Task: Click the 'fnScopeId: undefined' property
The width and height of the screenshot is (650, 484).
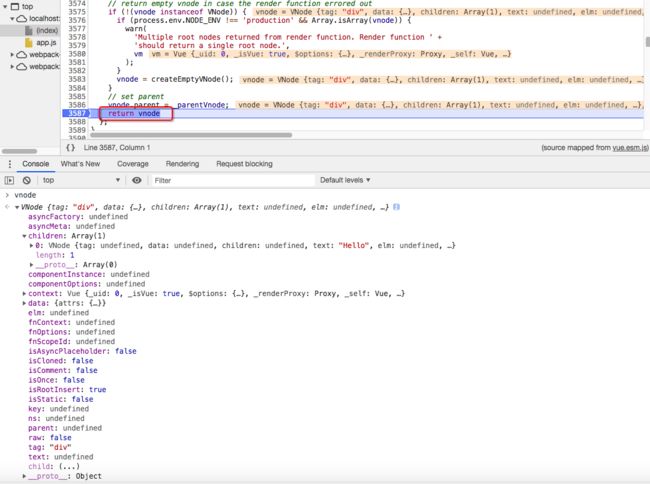Action: 72,341
